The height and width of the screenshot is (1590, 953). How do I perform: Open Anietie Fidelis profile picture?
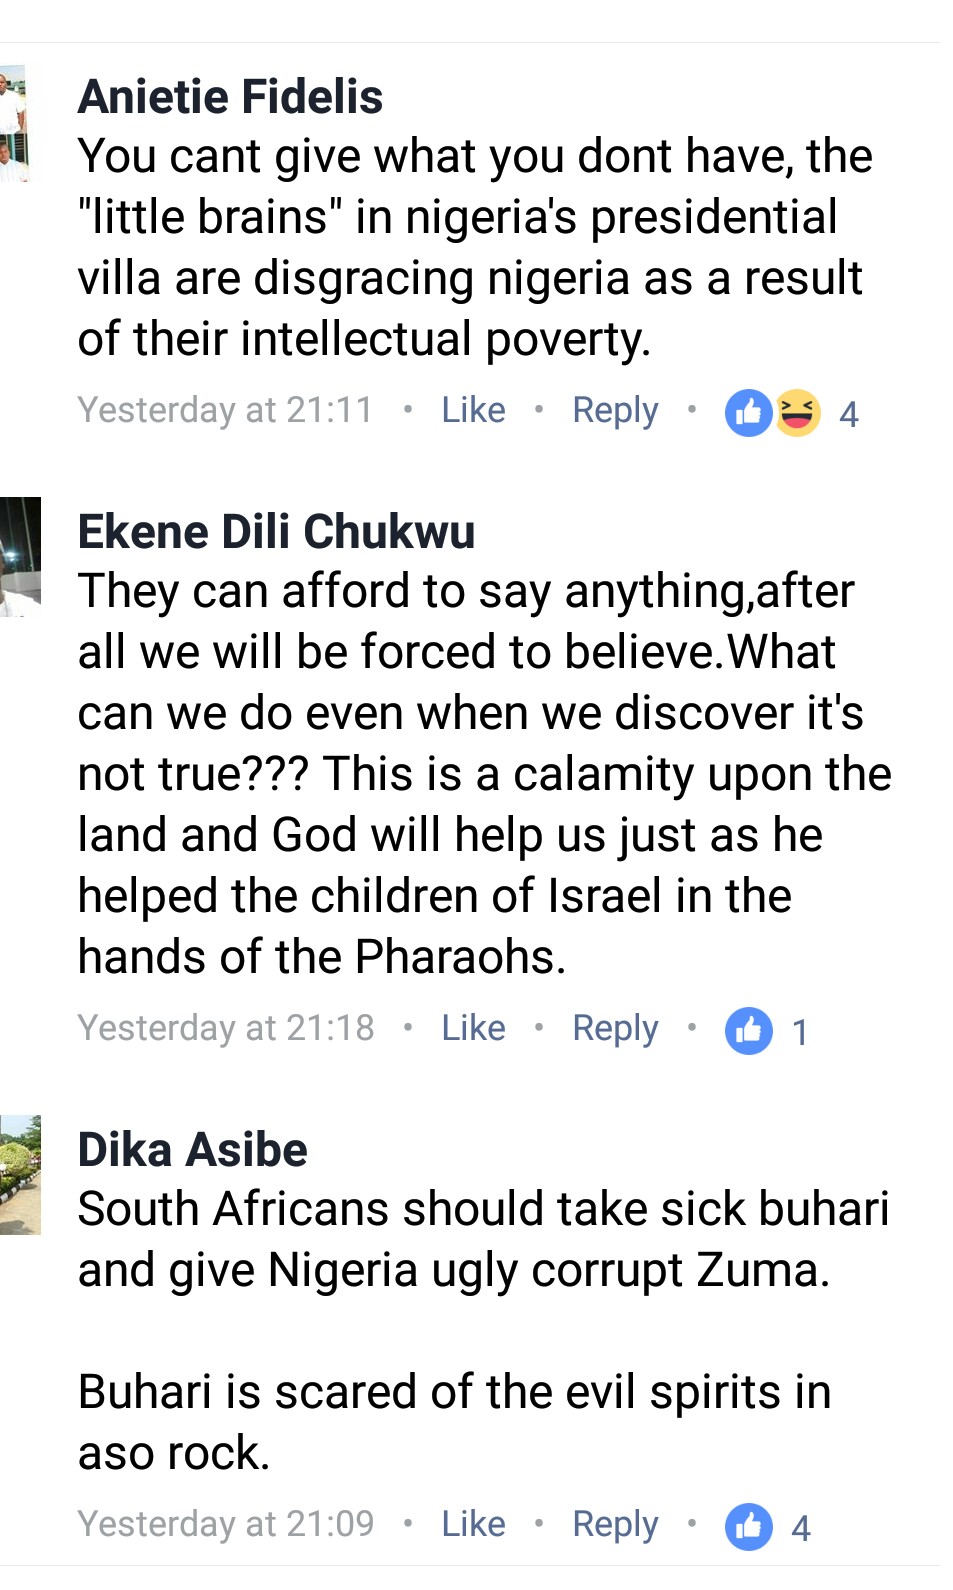click(x=14, y=125)
